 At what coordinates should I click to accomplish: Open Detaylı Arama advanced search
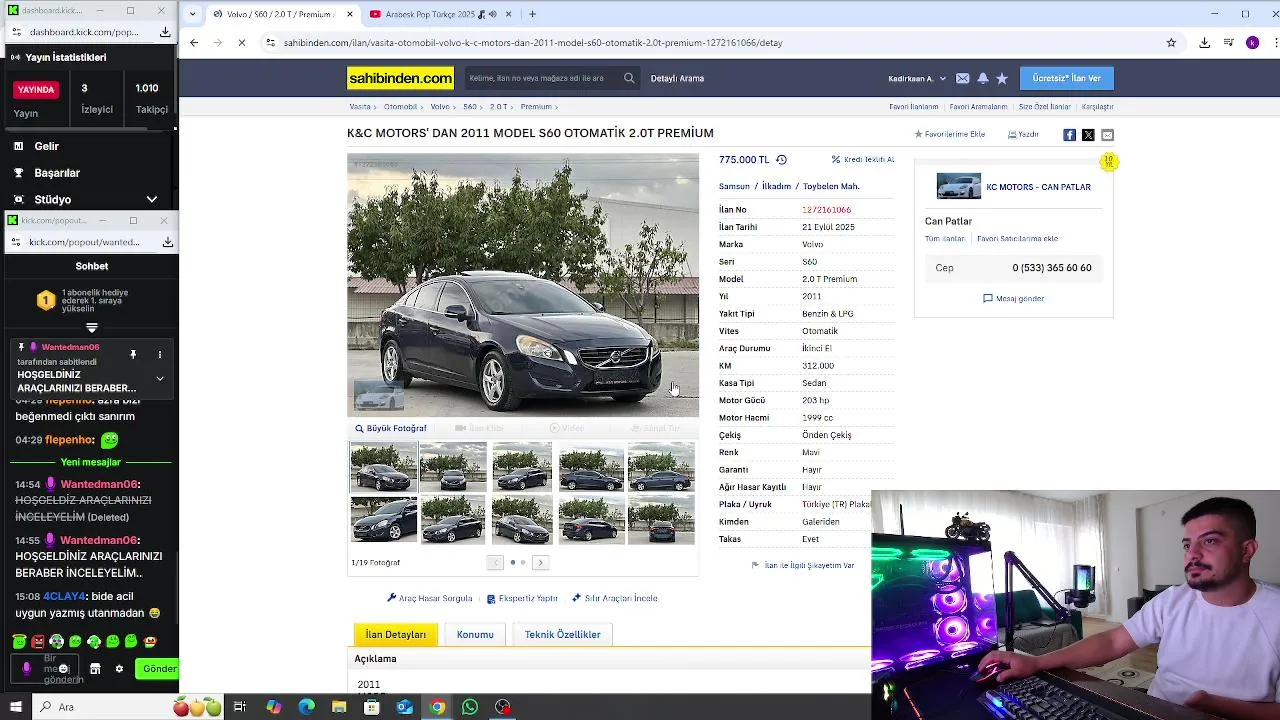[677, 78]
